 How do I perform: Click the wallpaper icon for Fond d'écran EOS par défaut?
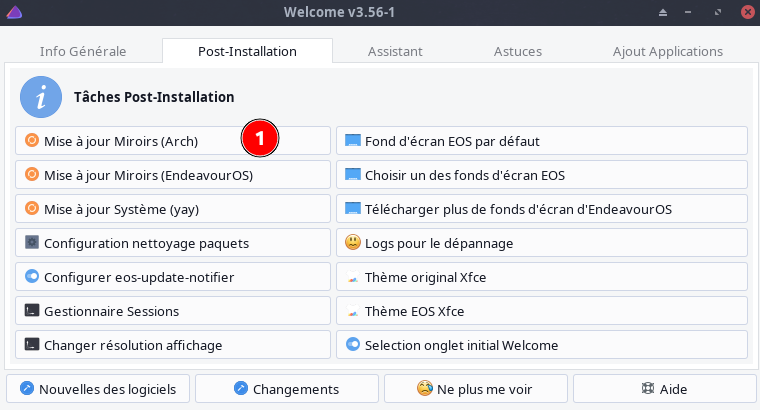coord(352,141)
